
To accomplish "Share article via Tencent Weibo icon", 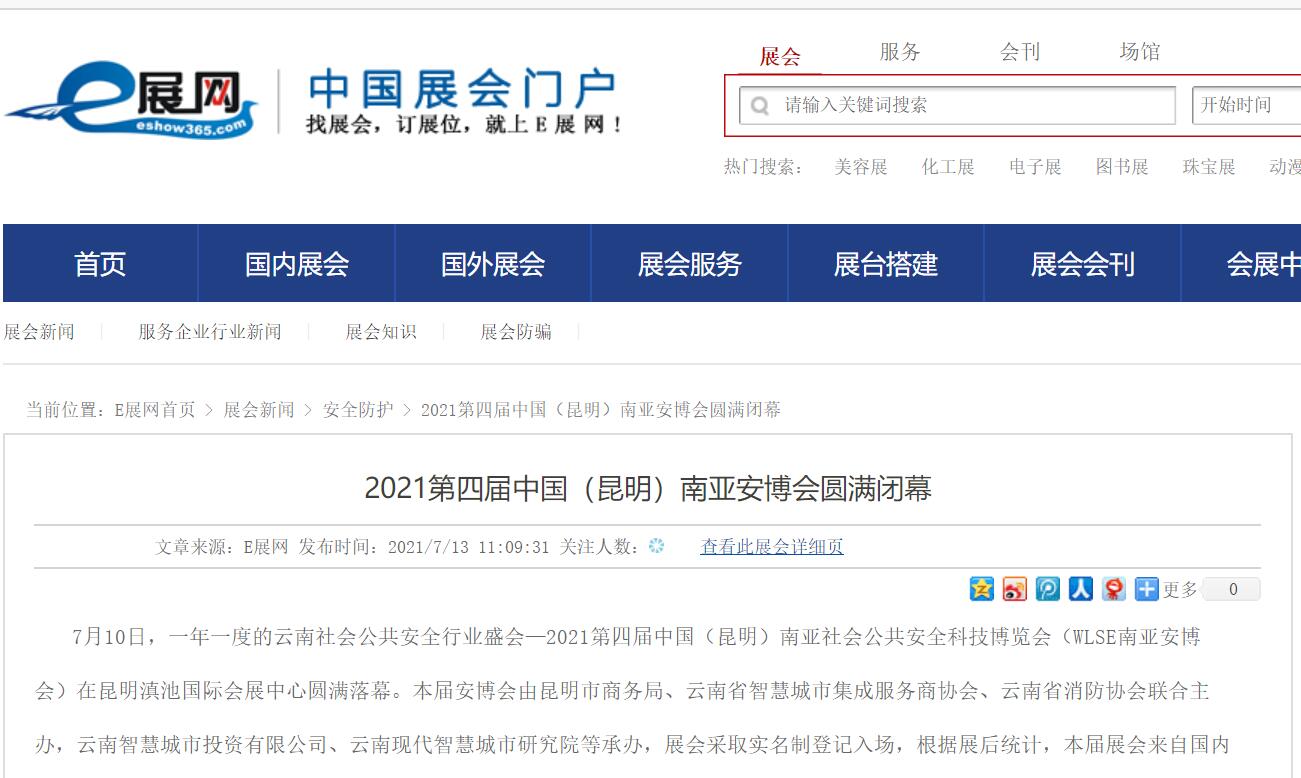I will (1047, 589).
